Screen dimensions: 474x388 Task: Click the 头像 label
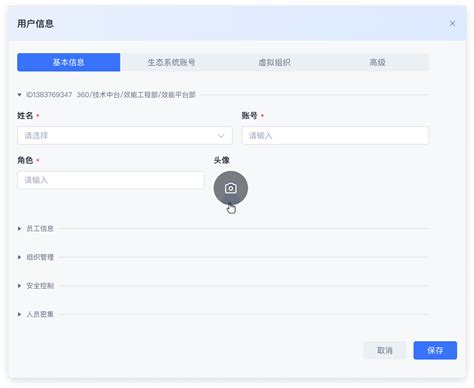click(222, 160)
